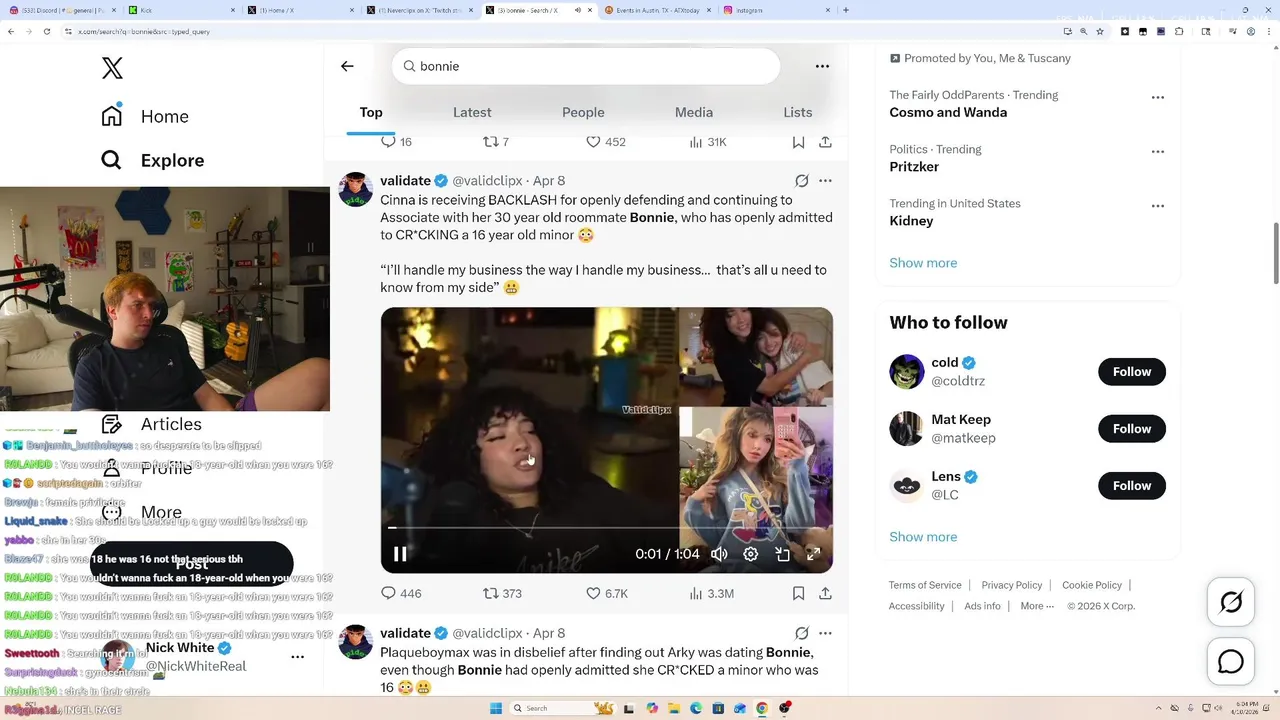Open the more menu on the first validate post

click(825, 181)
